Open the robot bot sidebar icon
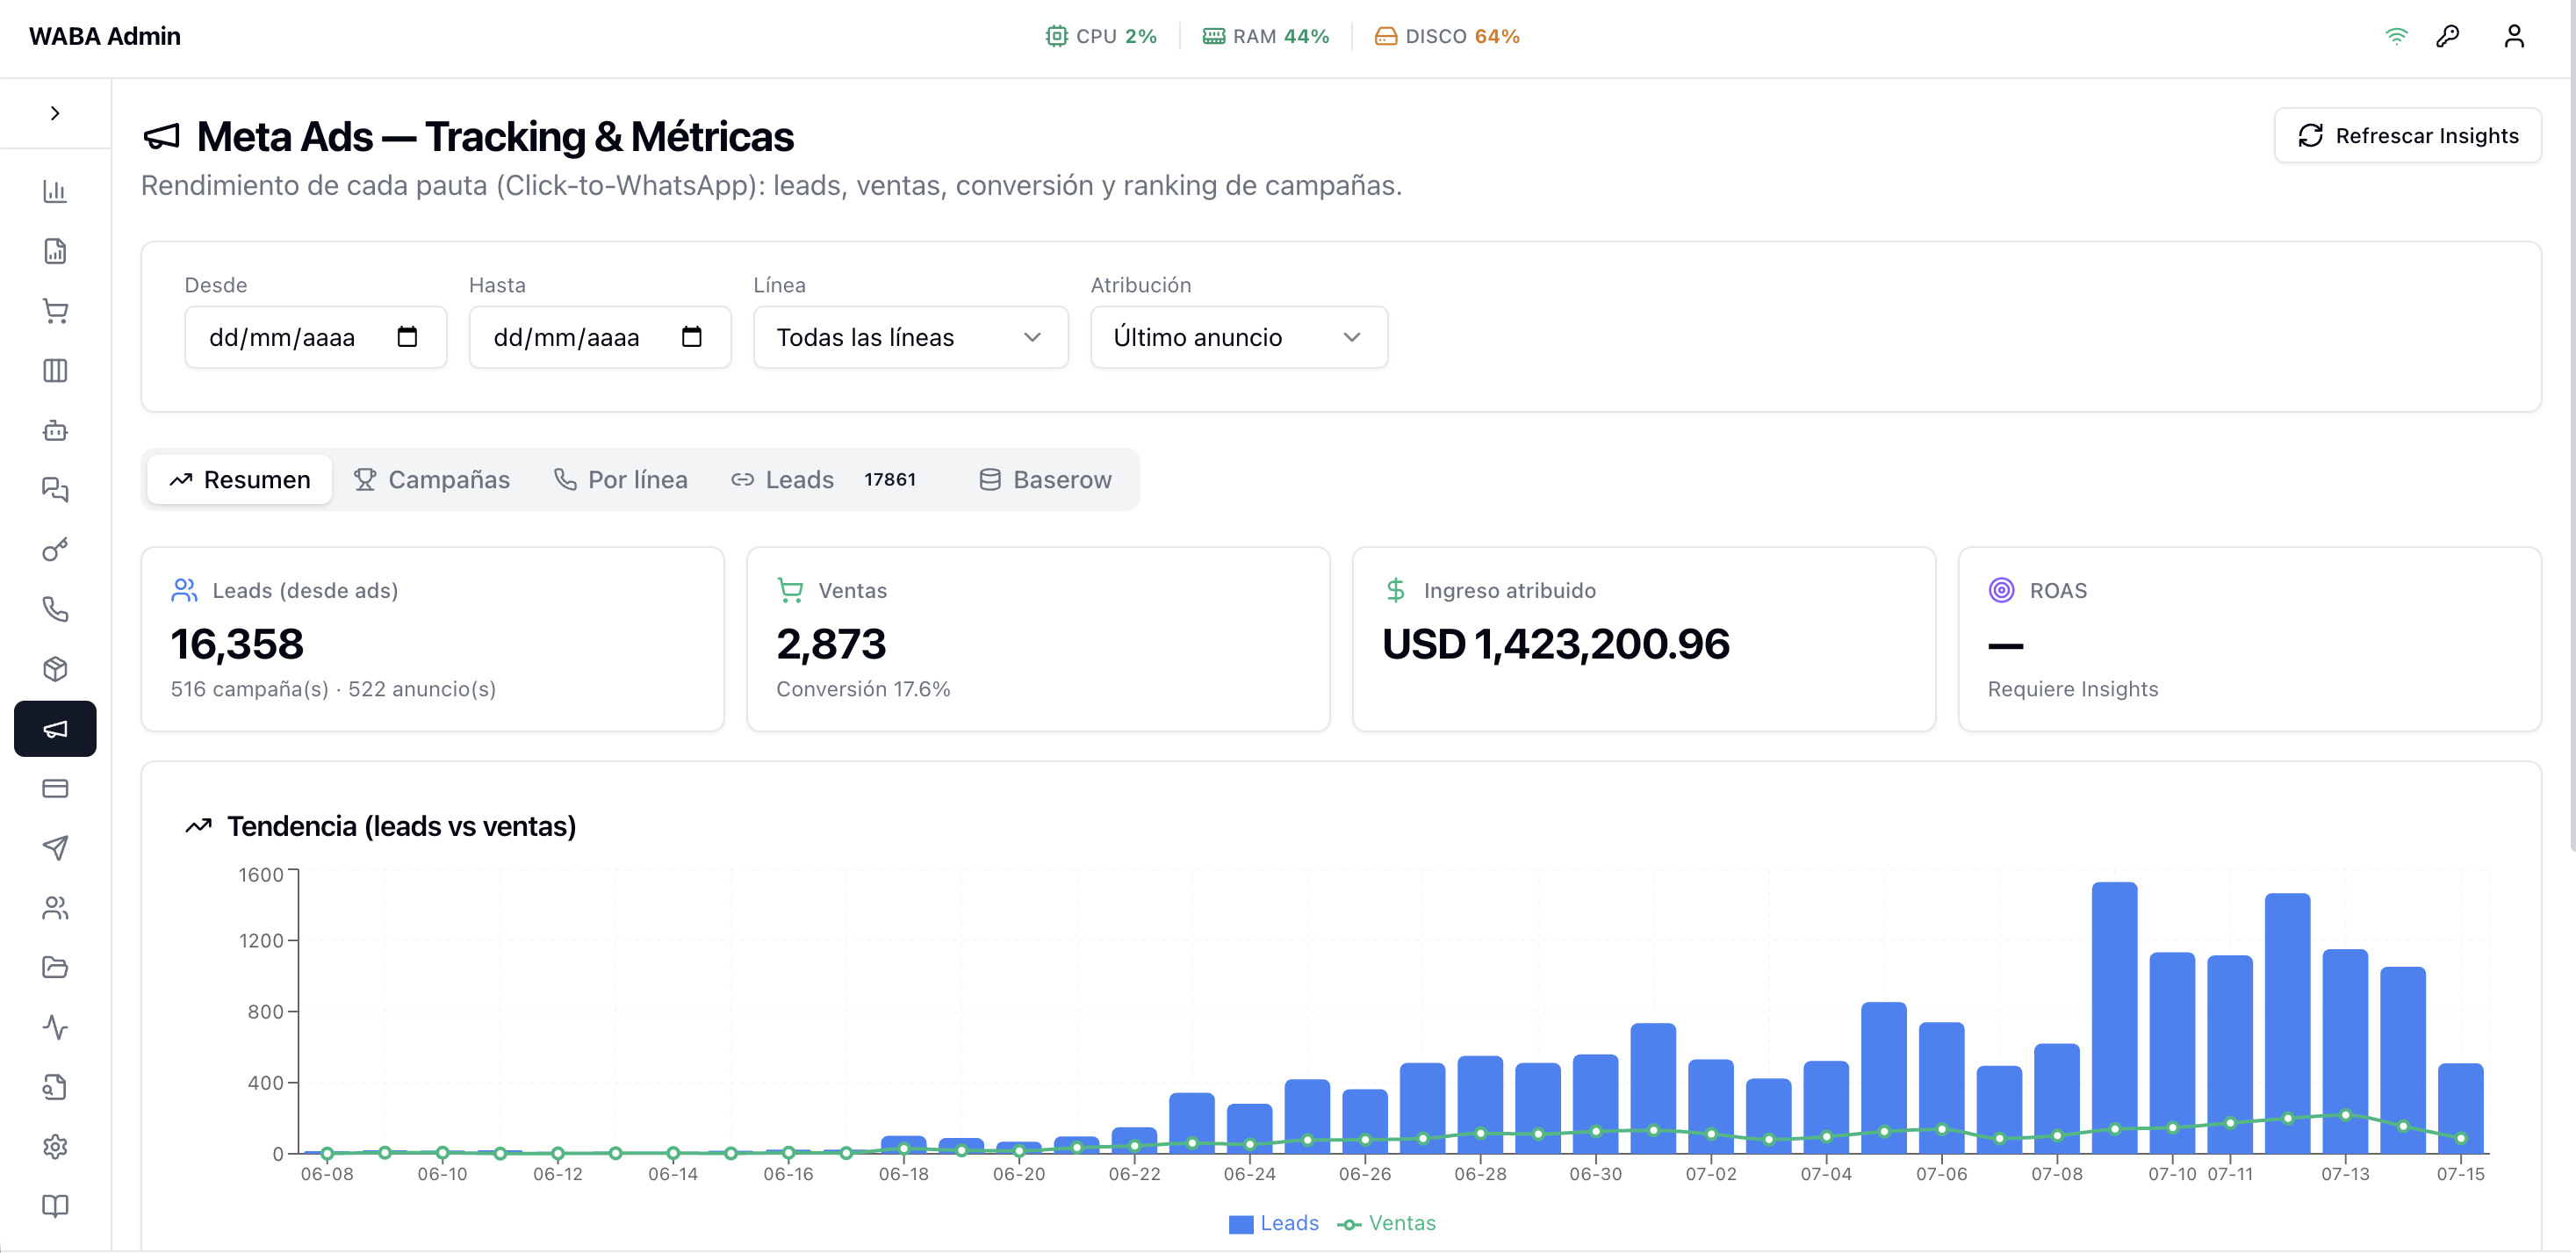 pyautogui.click(x=55, y=431)
